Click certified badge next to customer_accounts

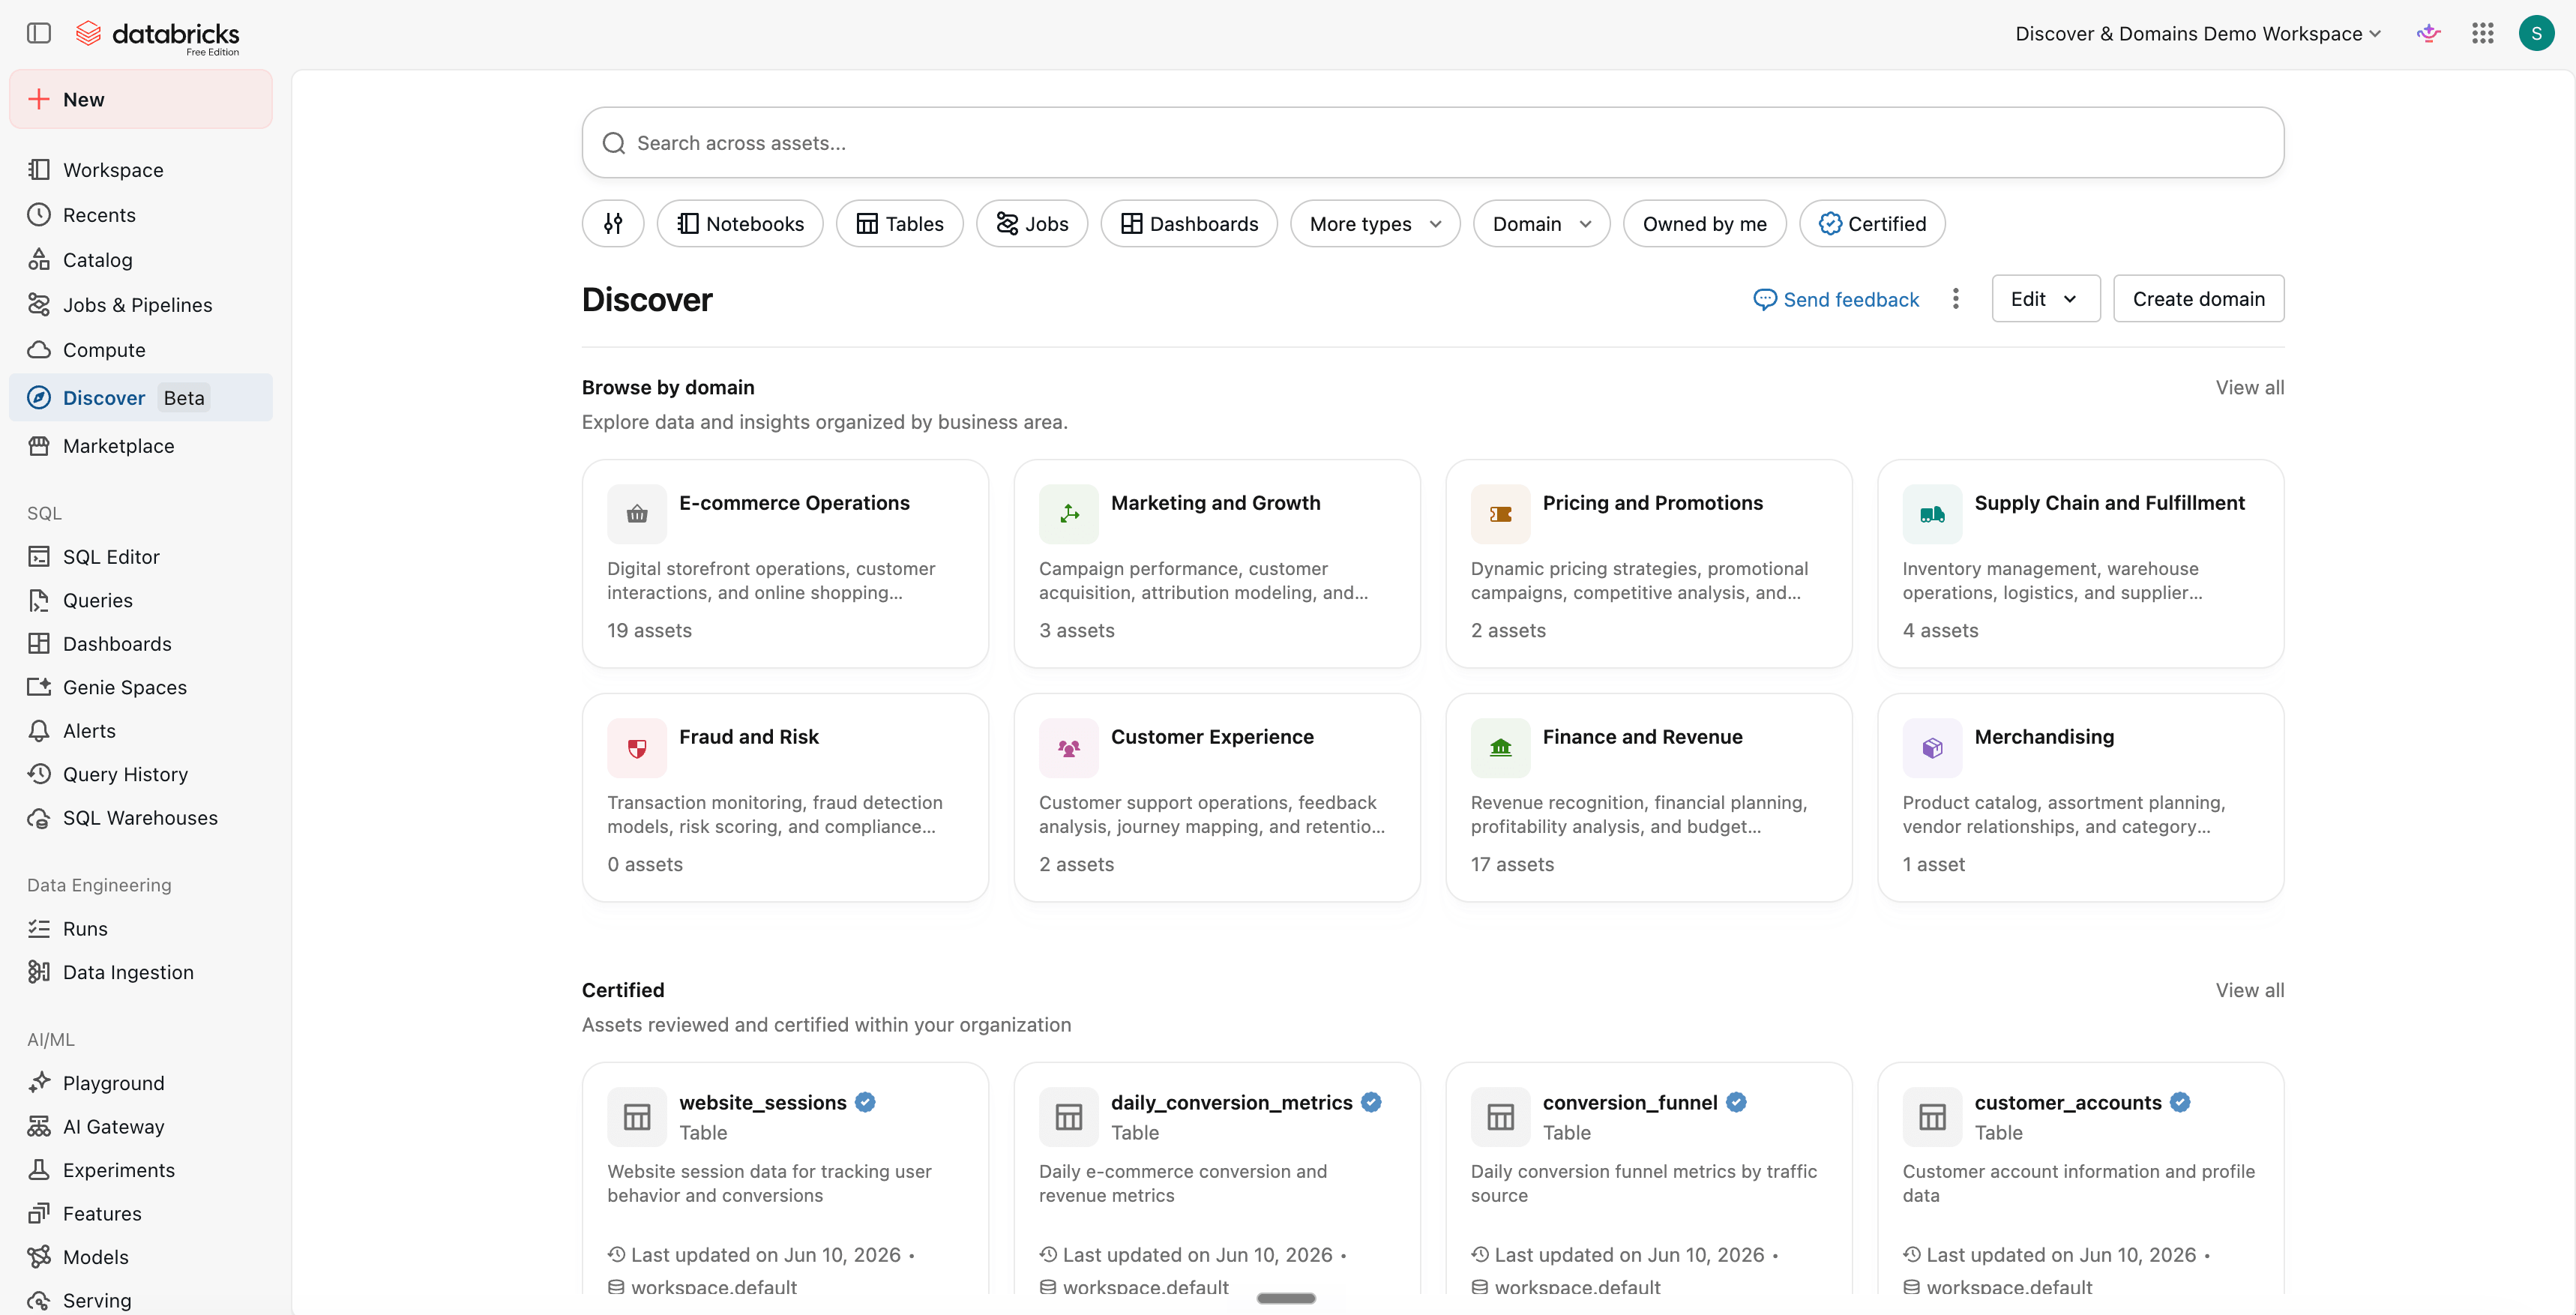point(2181,1102)
